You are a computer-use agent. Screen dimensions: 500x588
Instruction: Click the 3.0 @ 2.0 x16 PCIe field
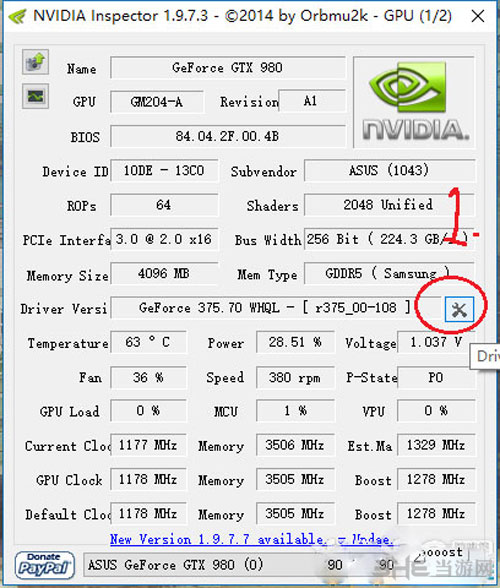[x=164, y=239]
